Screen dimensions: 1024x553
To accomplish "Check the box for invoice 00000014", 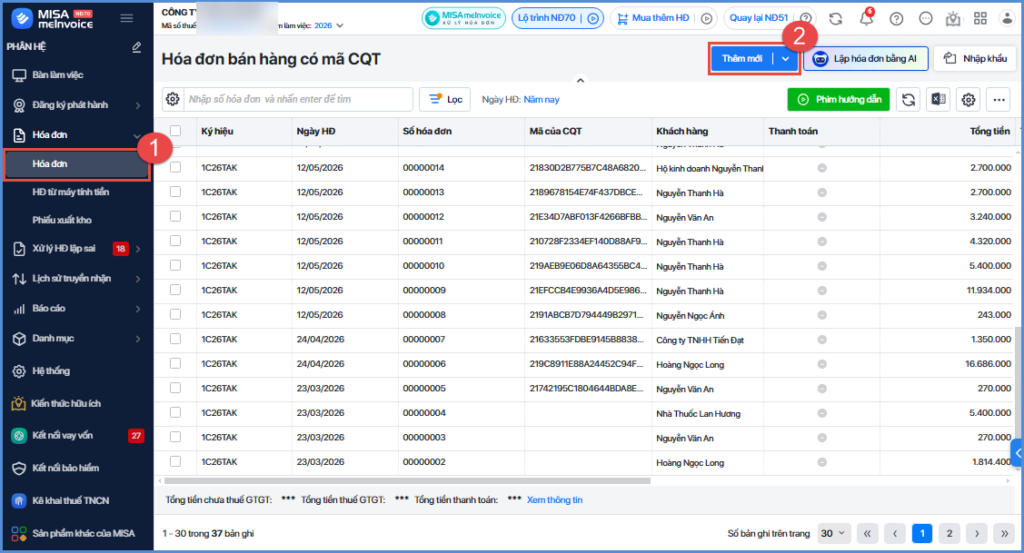I will [x=175, y=167].
